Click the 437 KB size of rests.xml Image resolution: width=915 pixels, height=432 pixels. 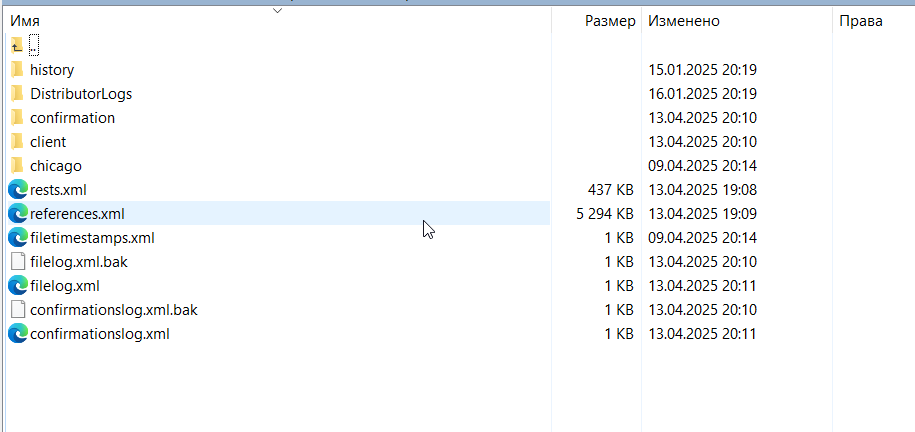(x=611, y=190)
